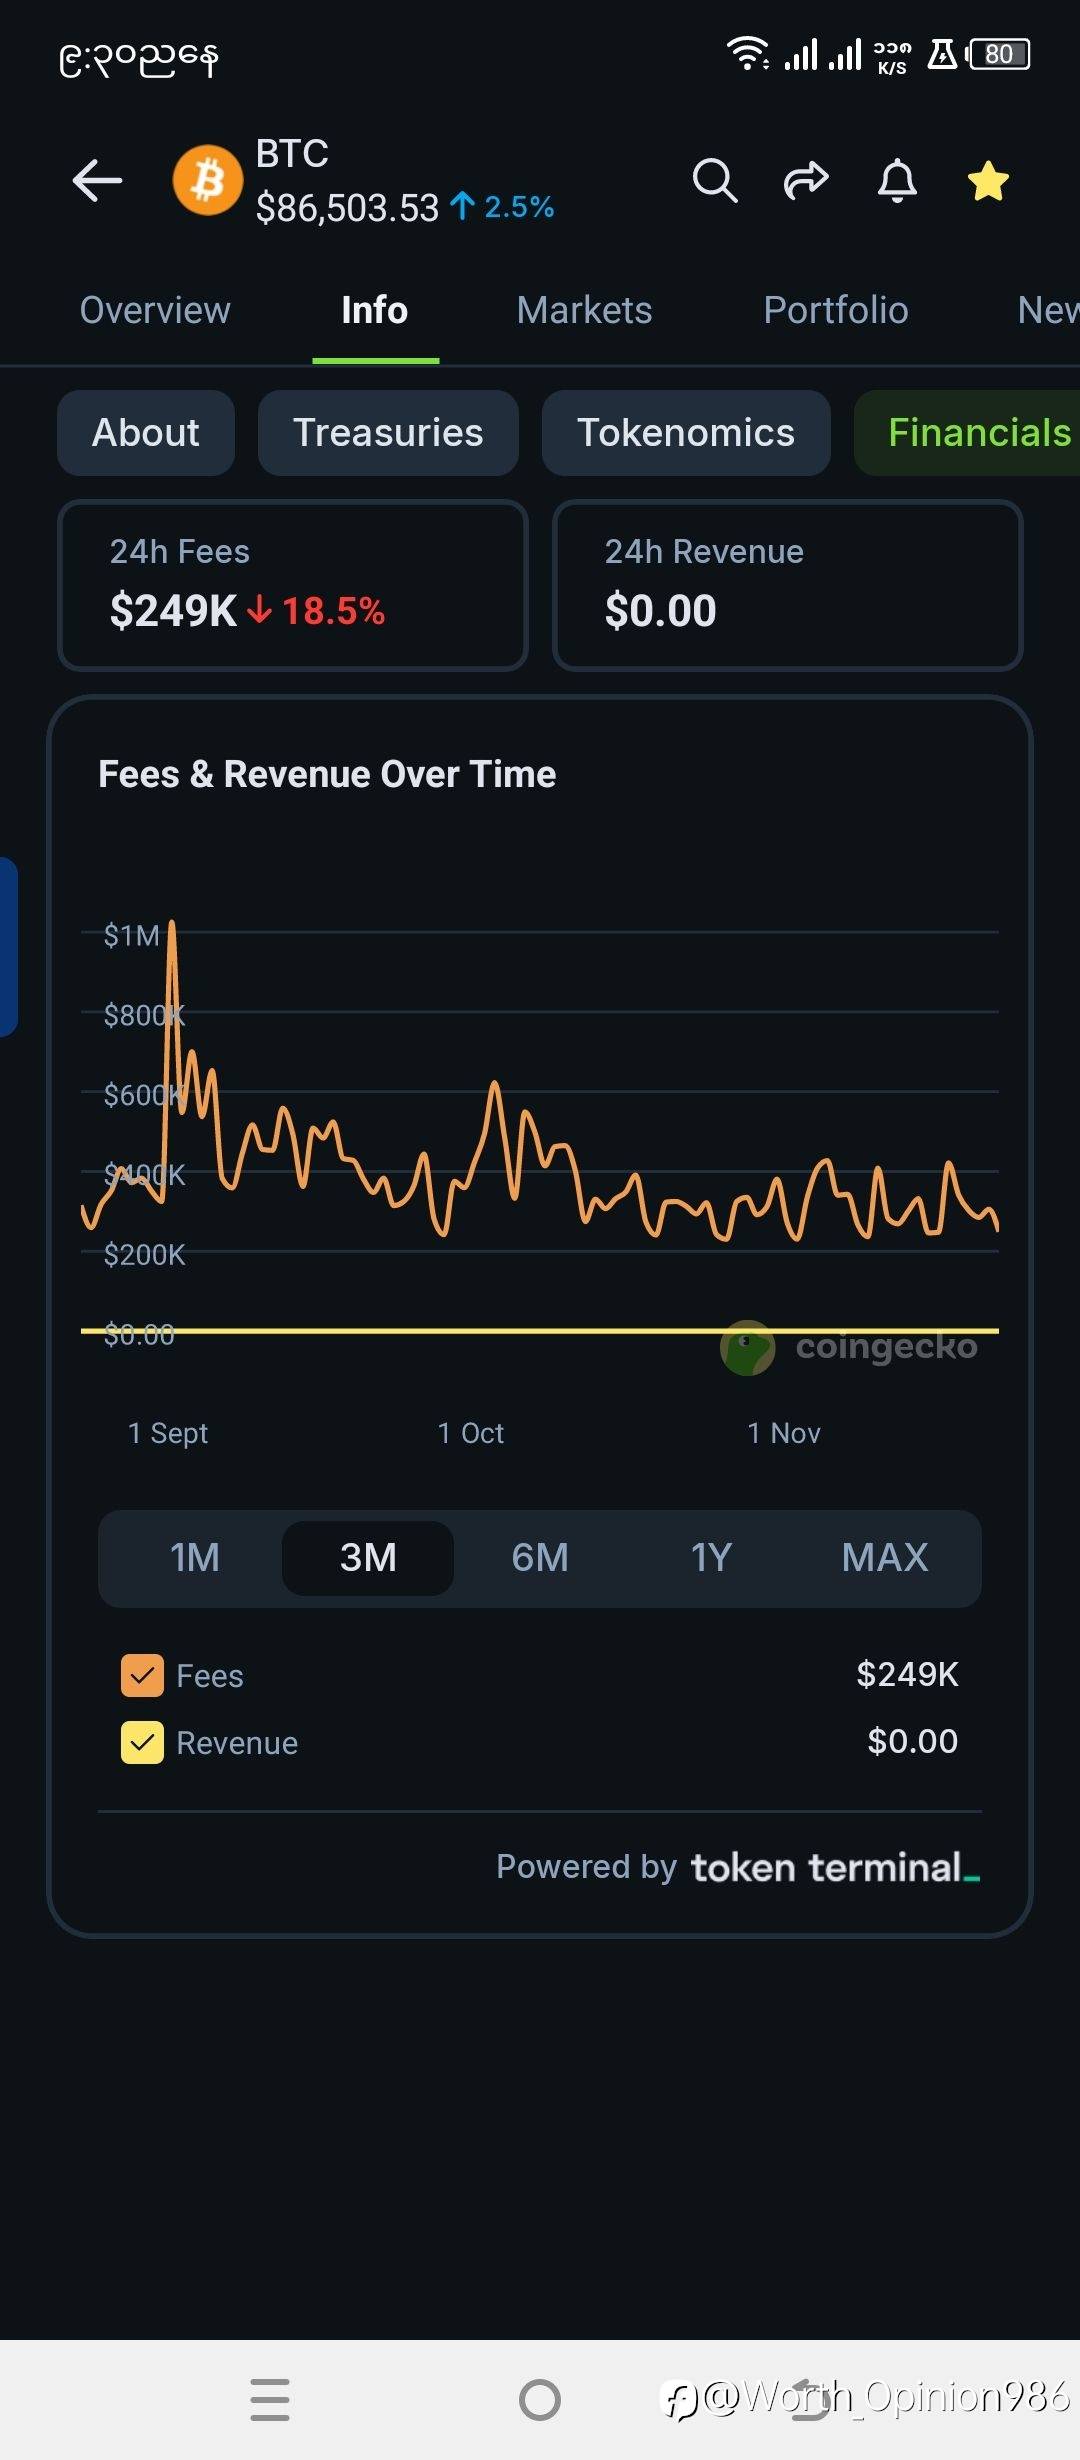The height and width of the screenshot is (2460, 1080).
Task: Select the 1M time range
Action: [195, 1557]
